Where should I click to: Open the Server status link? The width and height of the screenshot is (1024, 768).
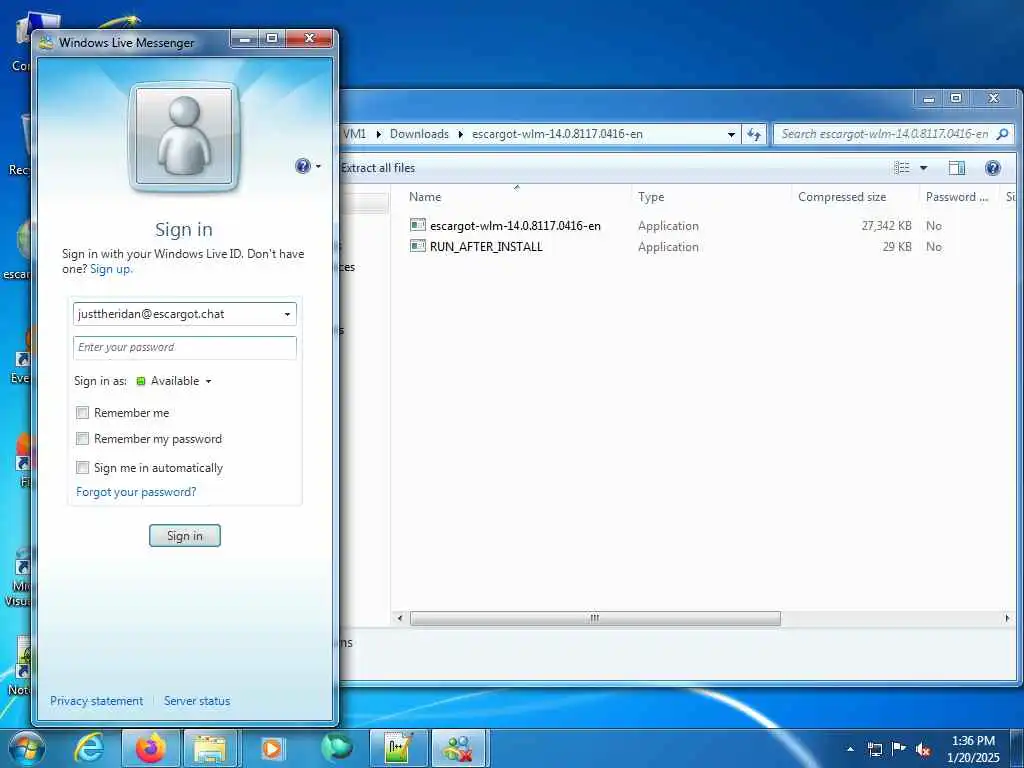pyautogui.click(x=197, y=701)
